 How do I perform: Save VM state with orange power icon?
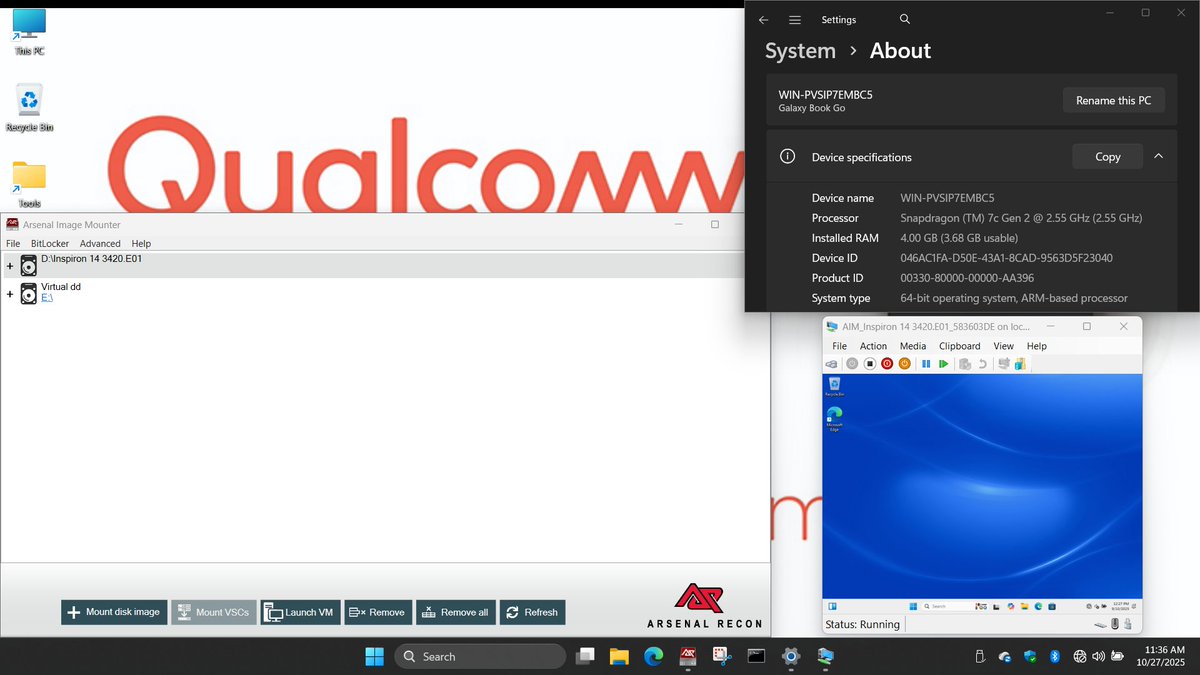pyautogui.click(x=904, y=364)
